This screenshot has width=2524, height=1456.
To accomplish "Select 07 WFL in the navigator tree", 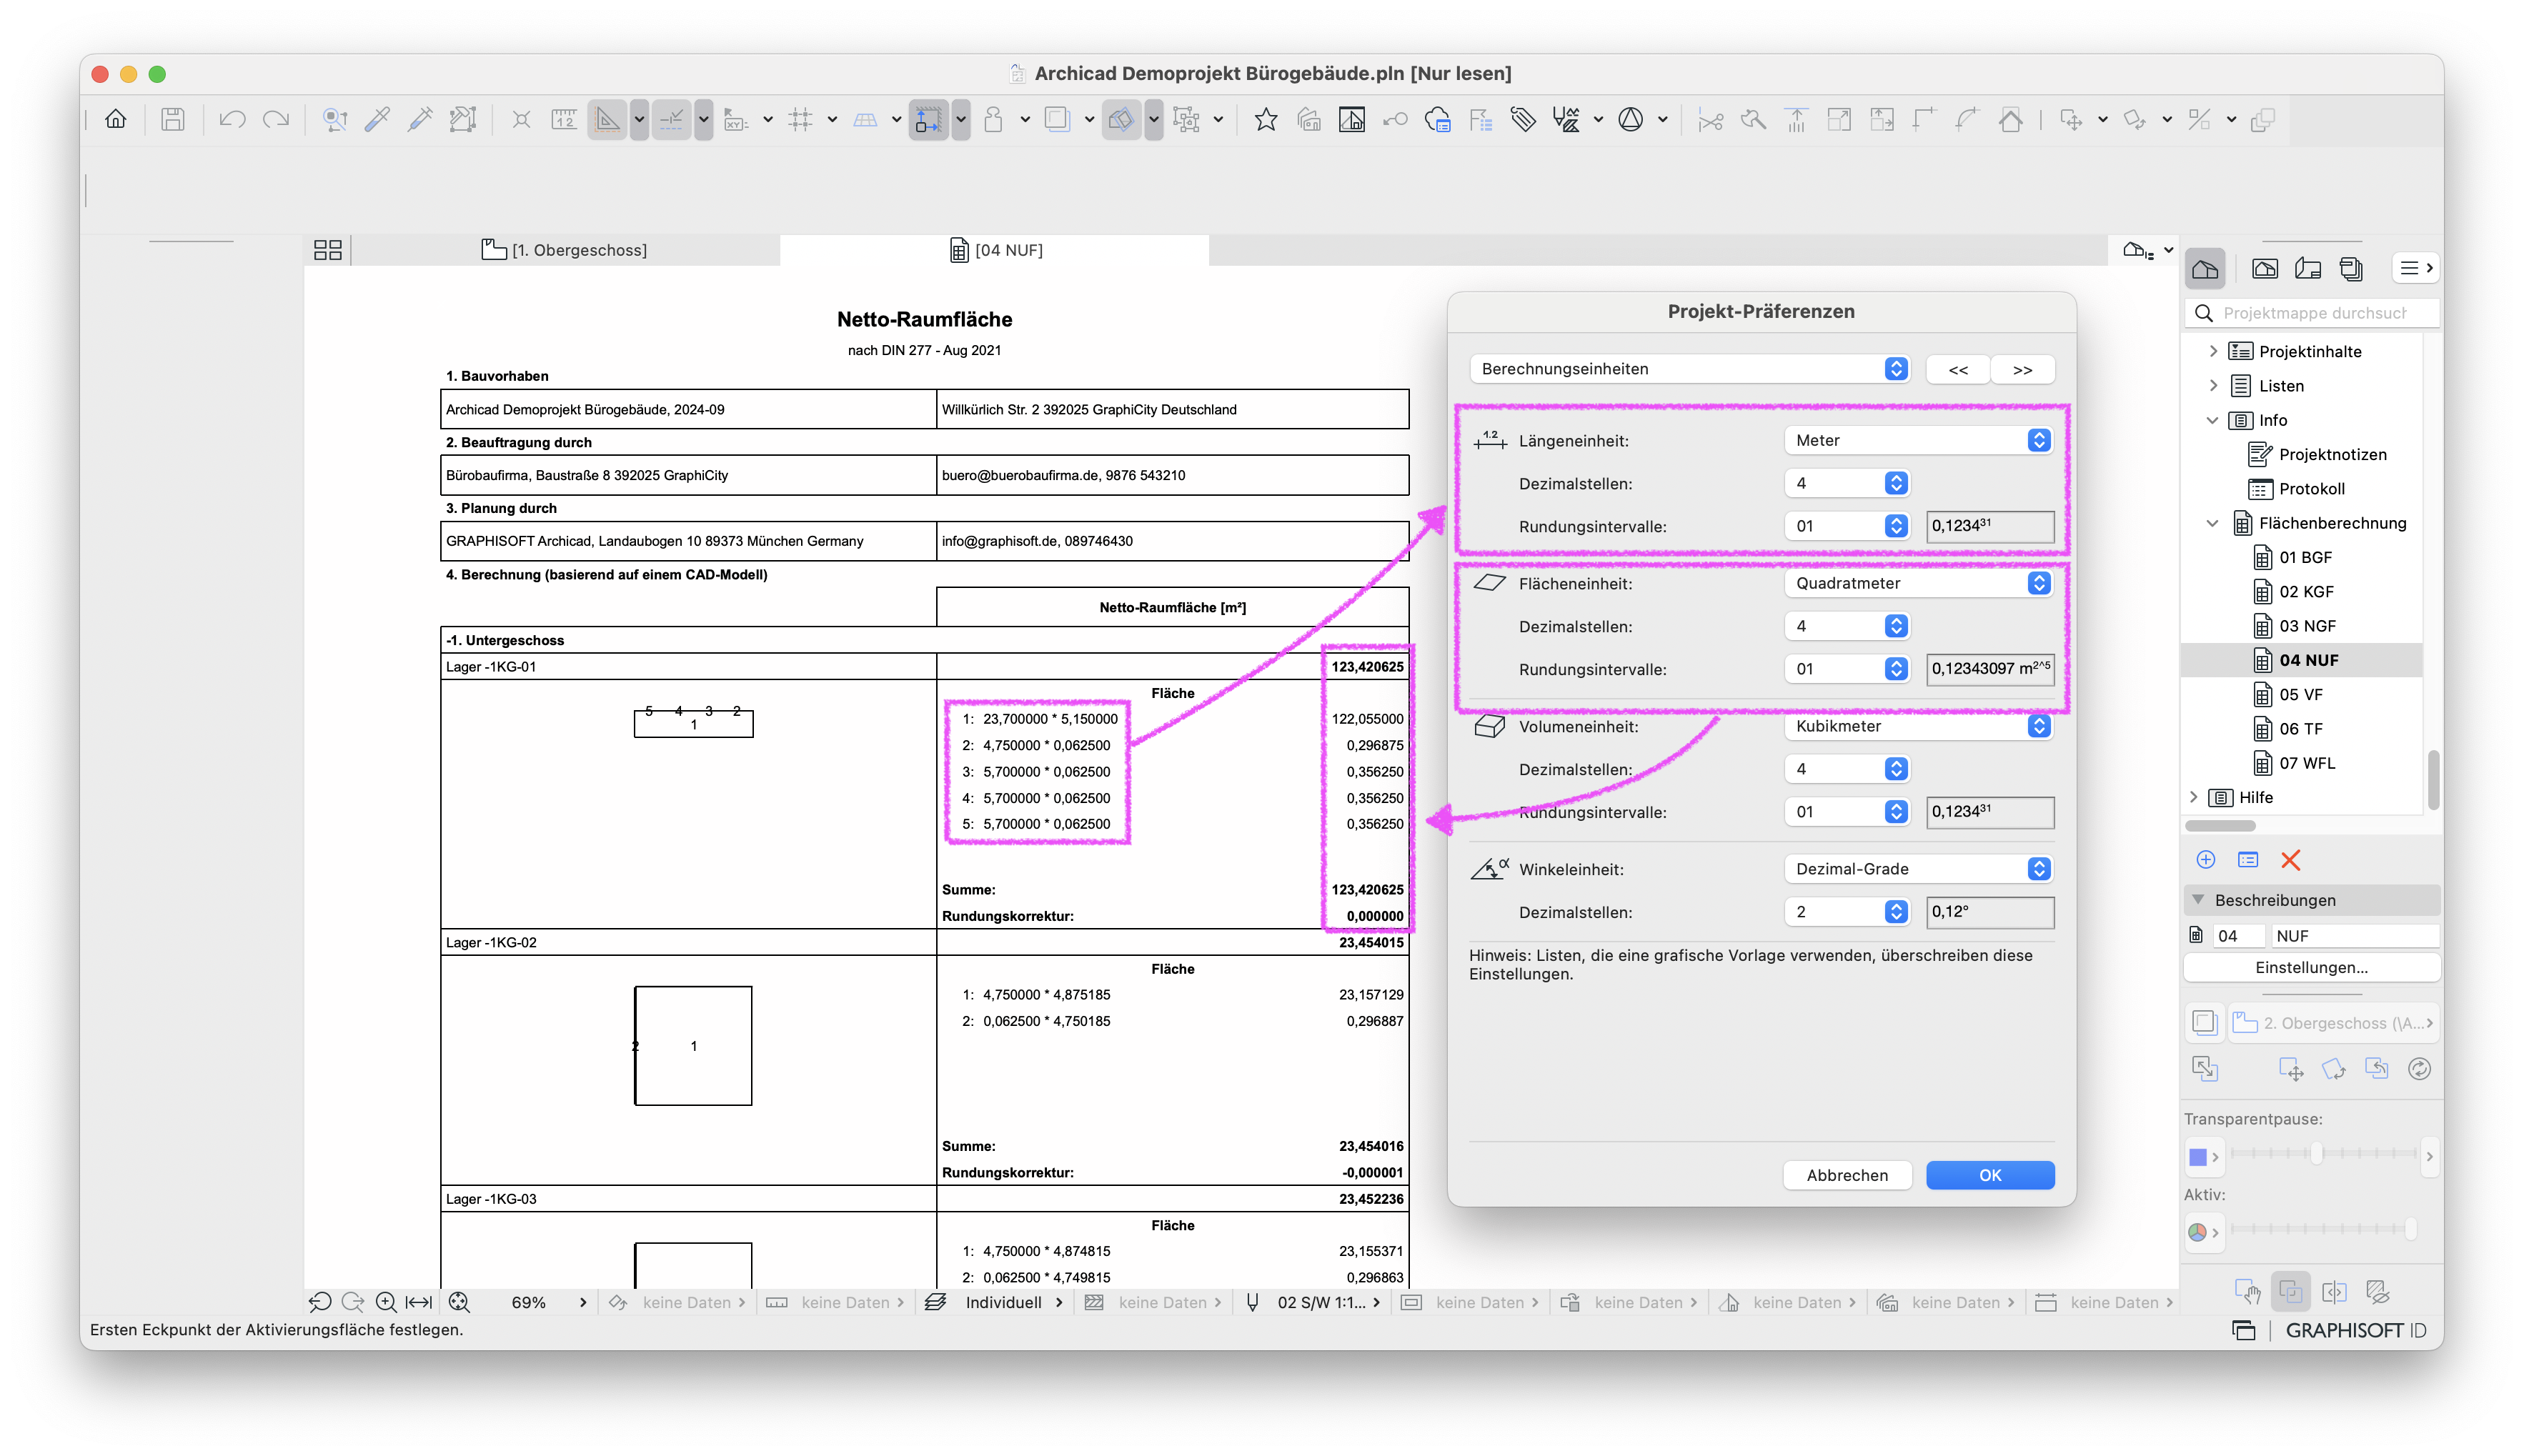I will [x=2307, y=763].
